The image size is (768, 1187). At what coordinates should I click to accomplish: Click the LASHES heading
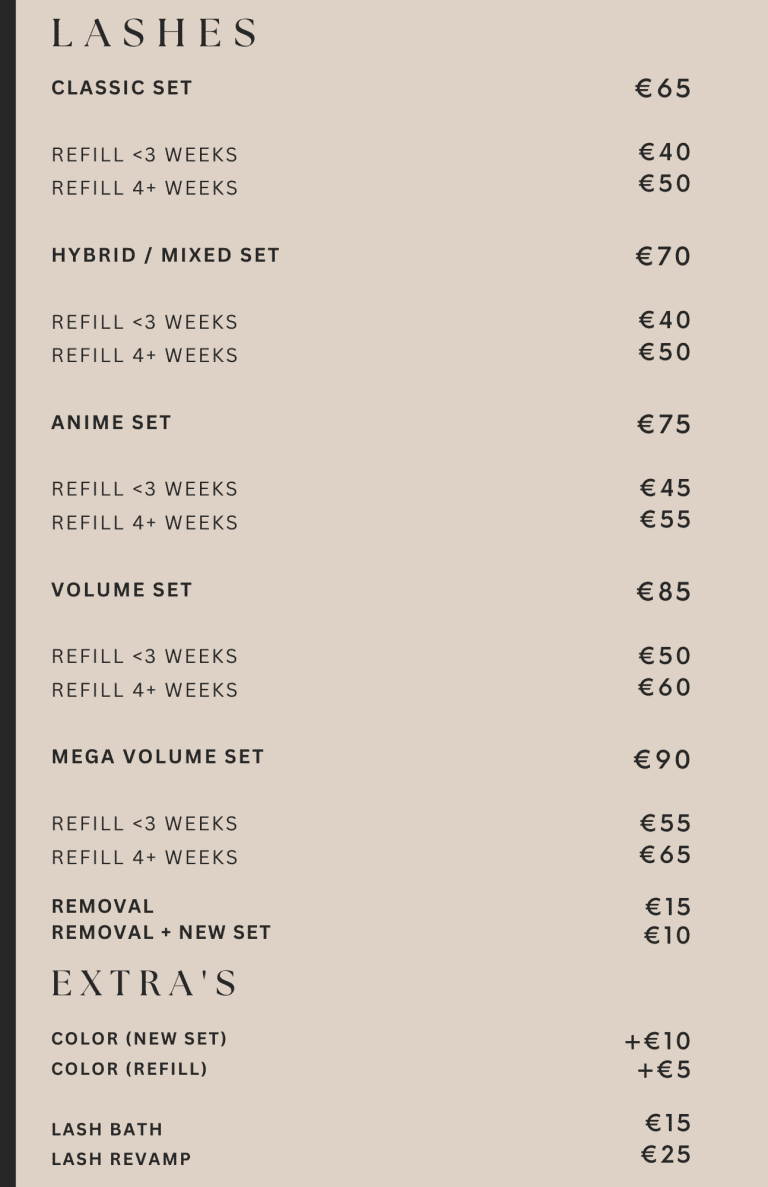pyautogui.click(x=154, y=33)
